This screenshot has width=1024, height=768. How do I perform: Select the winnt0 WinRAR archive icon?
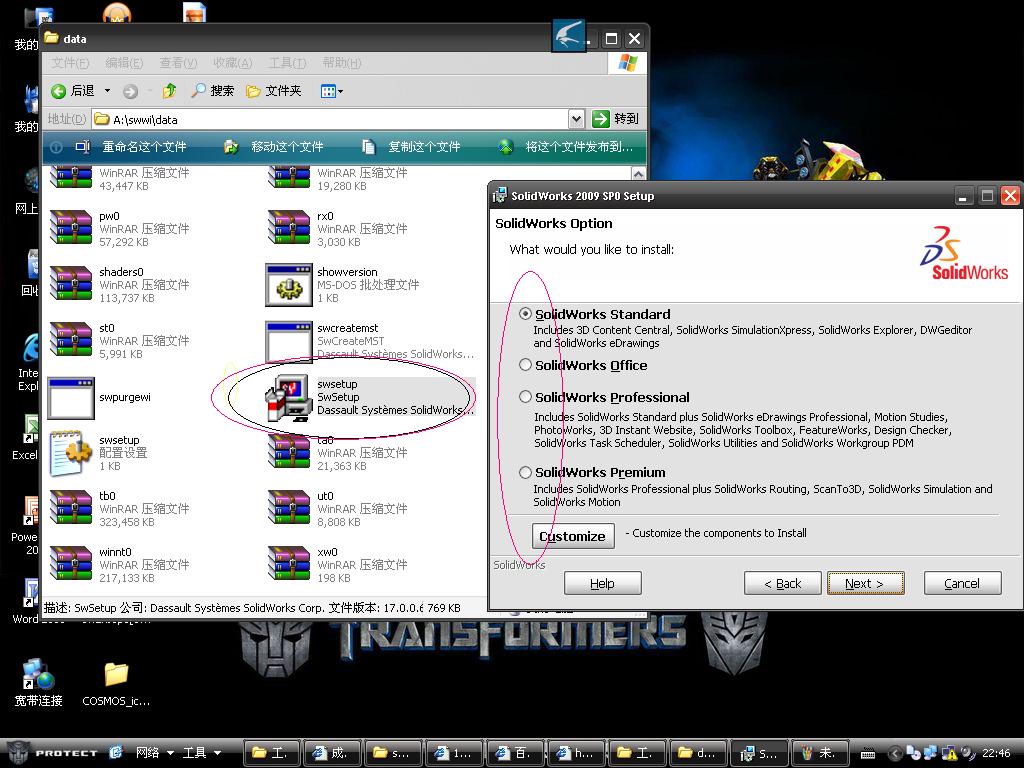[x=71, y=563]
